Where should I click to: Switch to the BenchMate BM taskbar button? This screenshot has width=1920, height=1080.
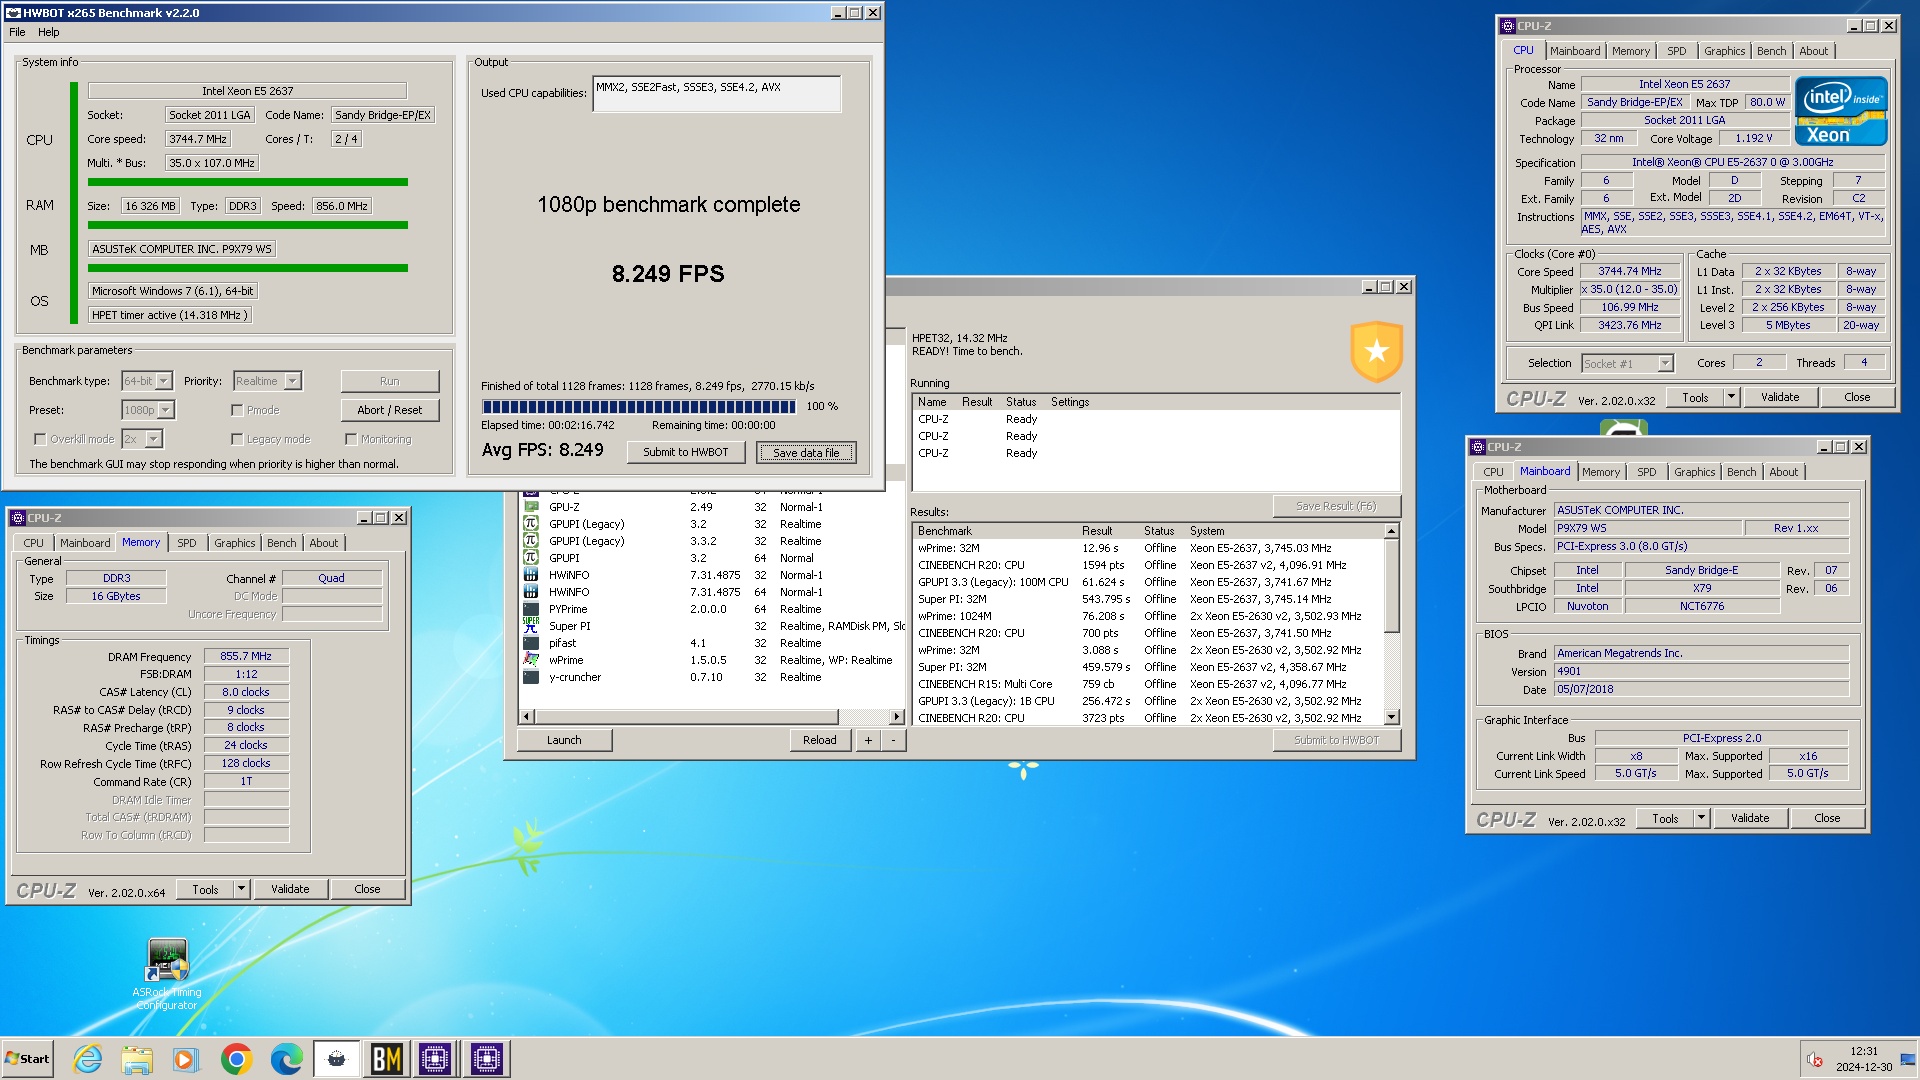[386, 1059]
